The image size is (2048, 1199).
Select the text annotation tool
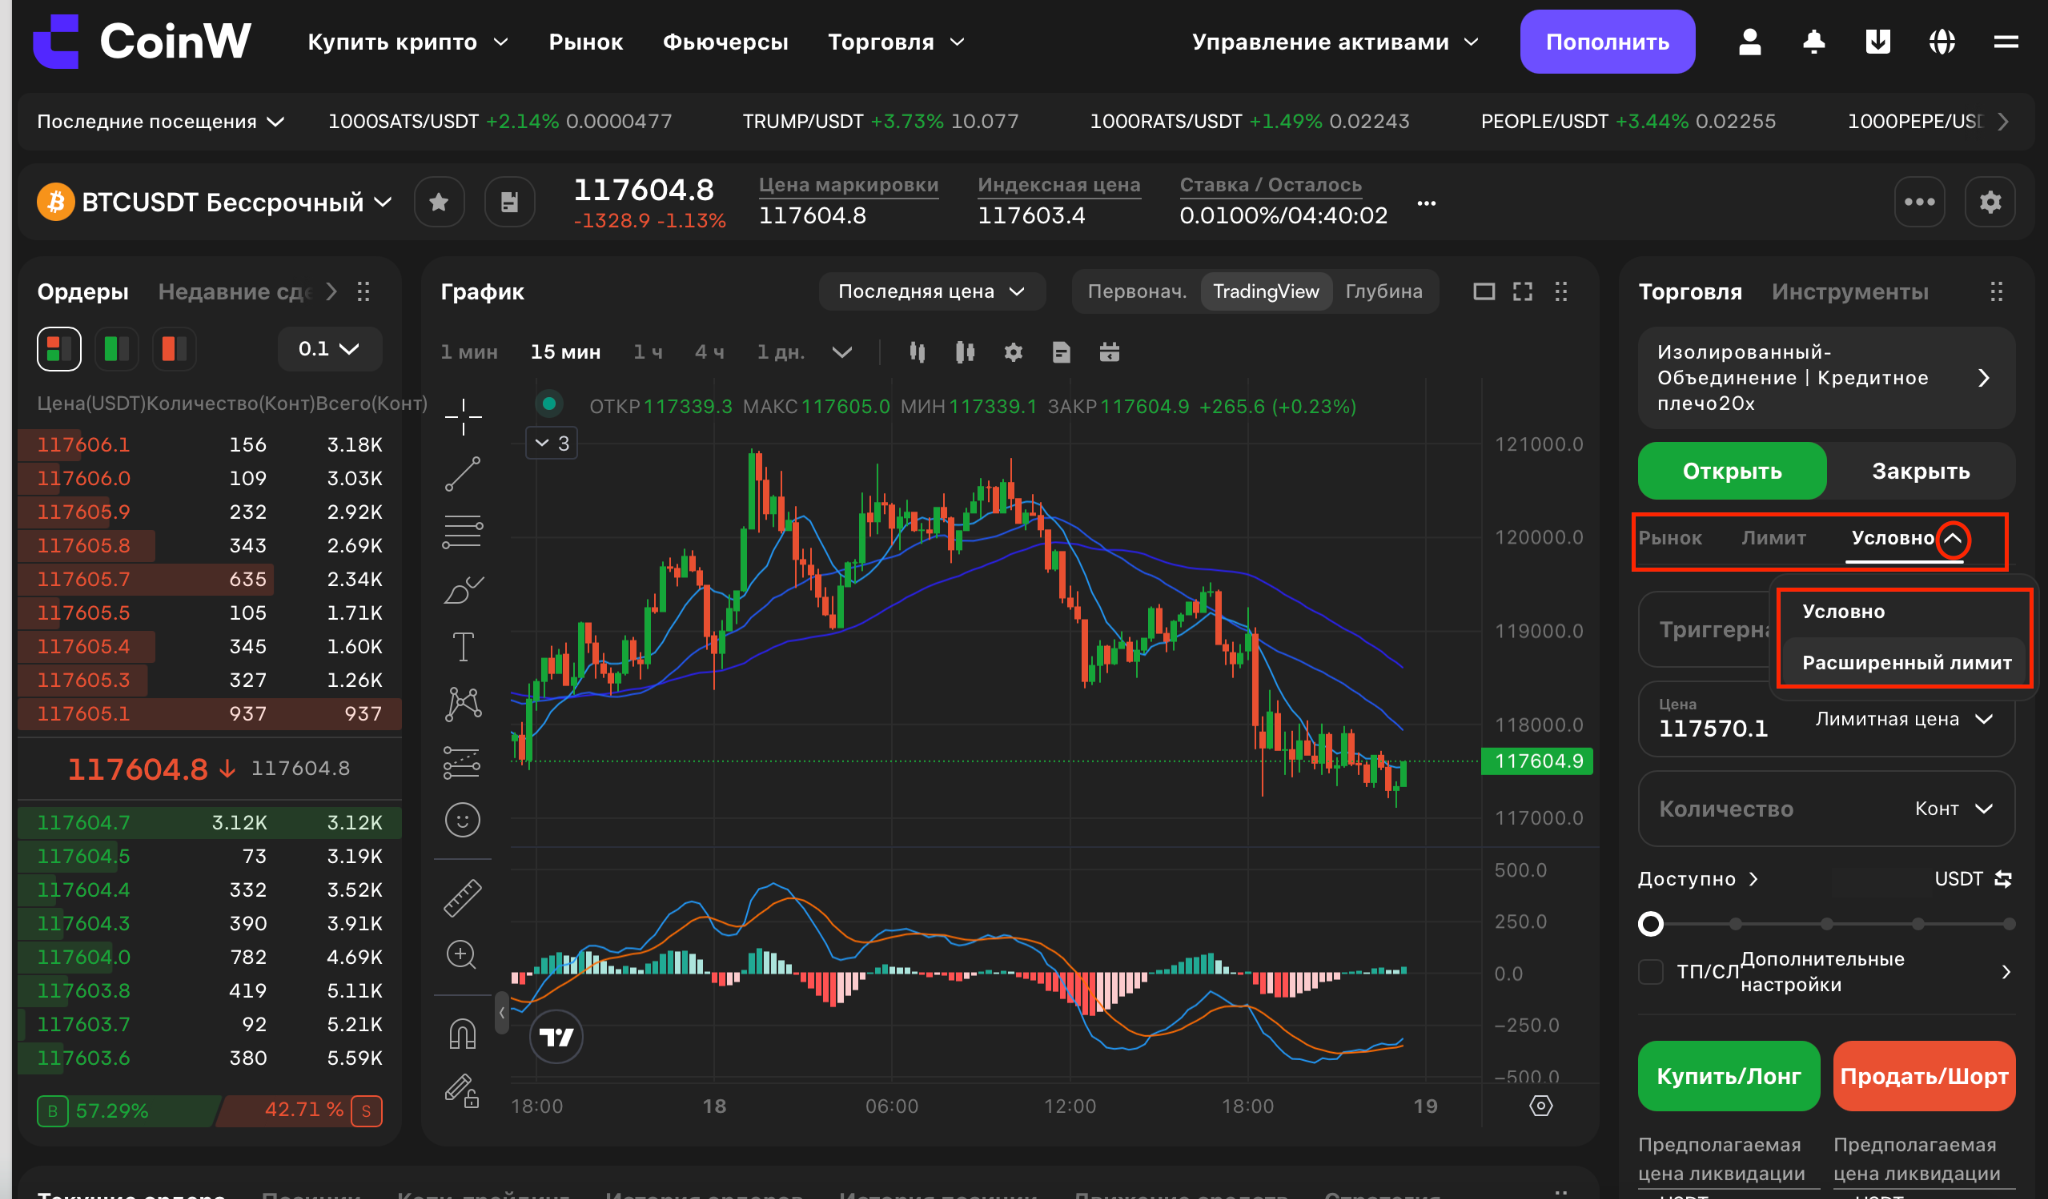[462, 647]
